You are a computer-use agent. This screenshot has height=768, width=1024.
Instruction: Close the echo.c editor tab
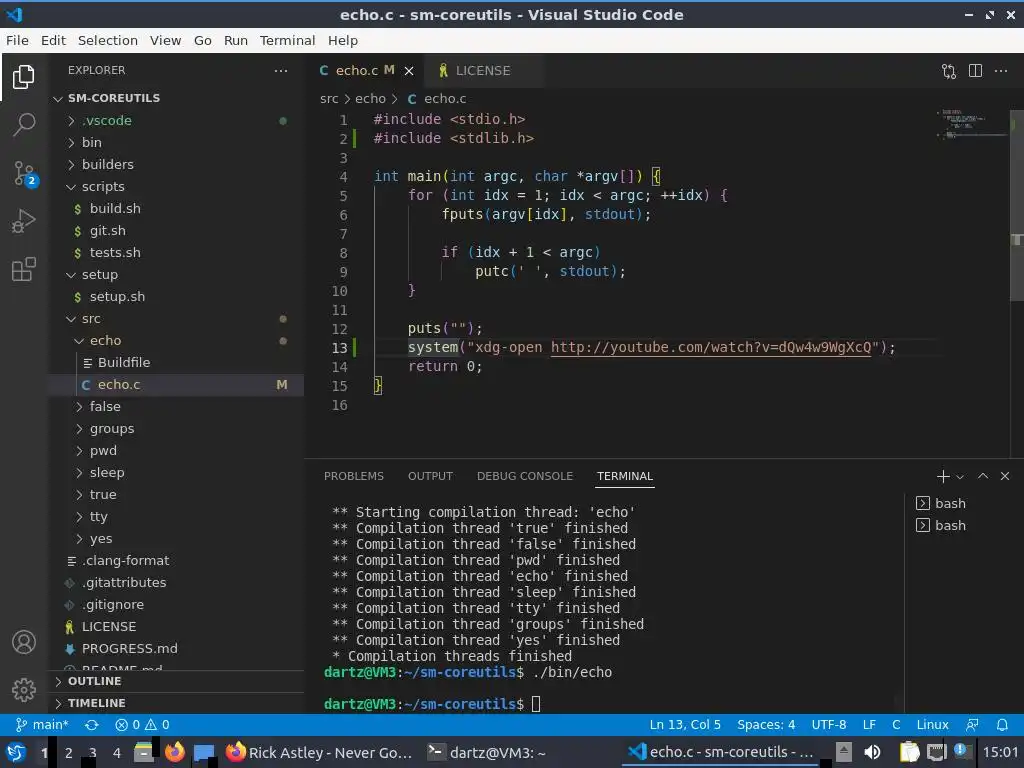click(x=409, y=71)
